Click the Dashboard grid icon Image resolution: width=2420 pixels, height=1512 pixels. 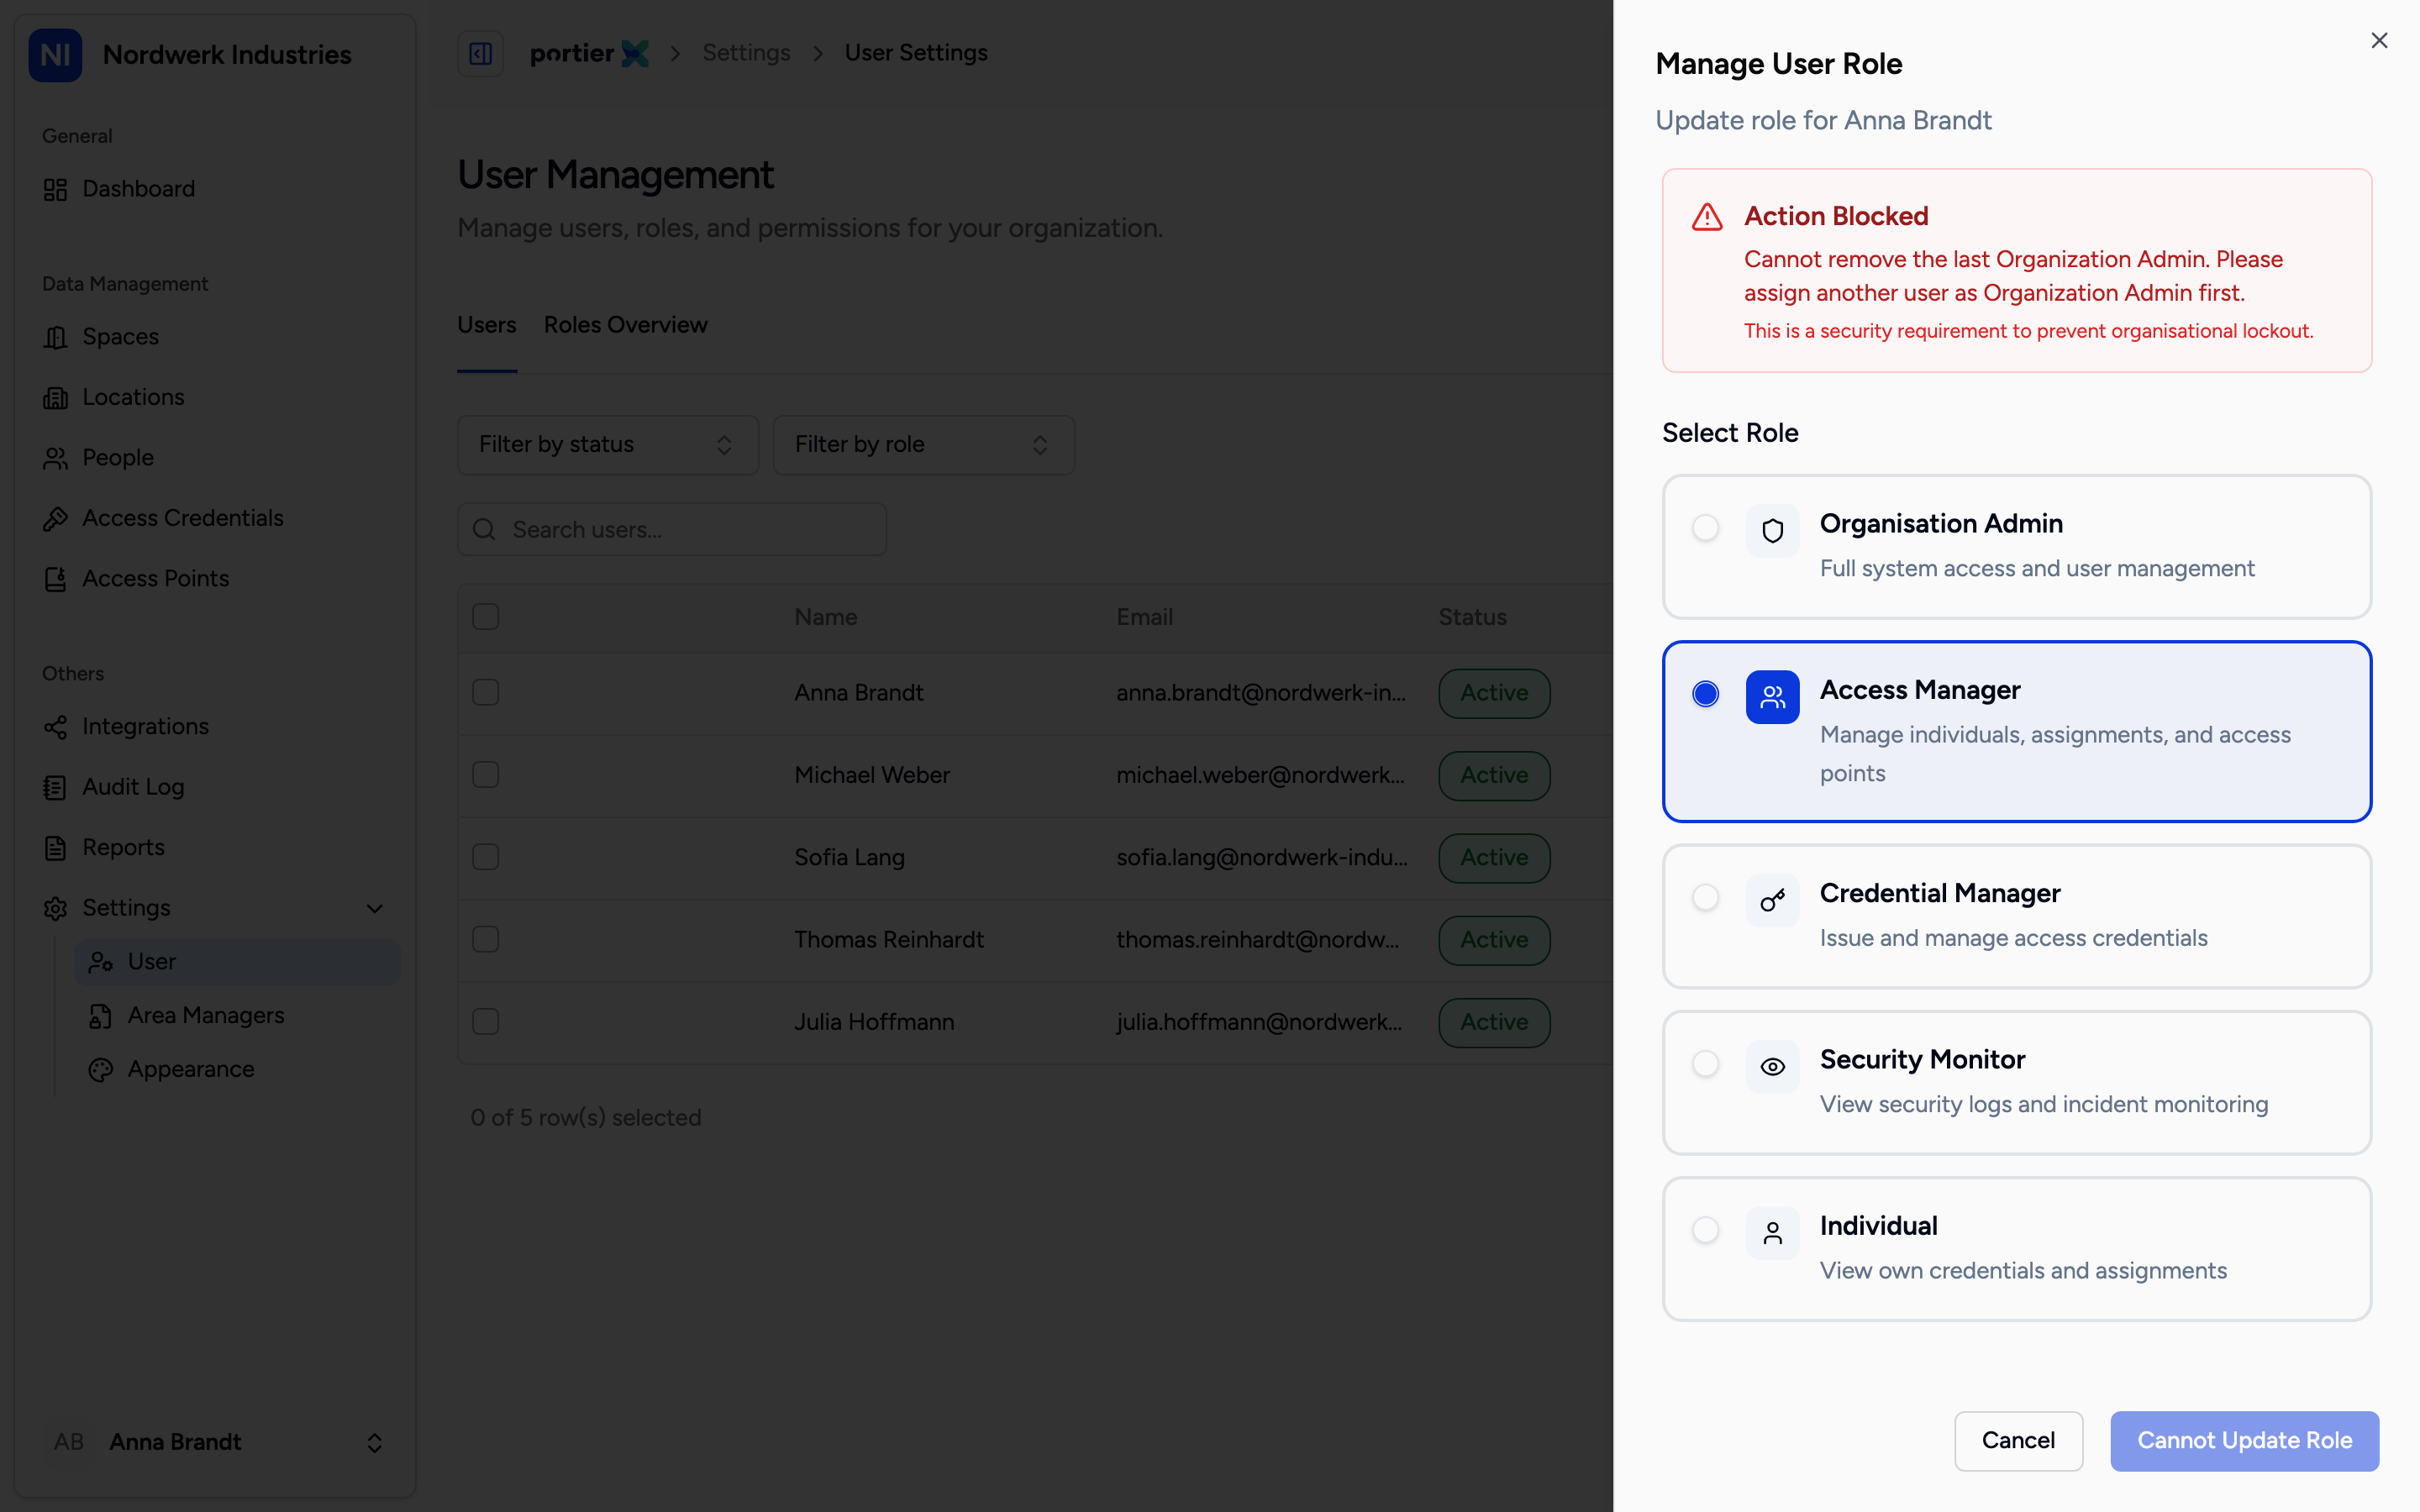coord(55,189)
